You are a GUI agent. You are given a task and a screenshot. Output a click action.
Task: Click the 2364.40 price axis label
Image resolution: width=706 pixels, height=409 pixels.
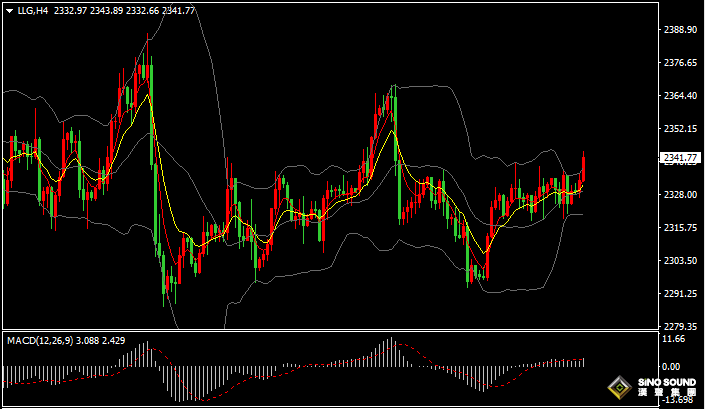pos(680,96)
